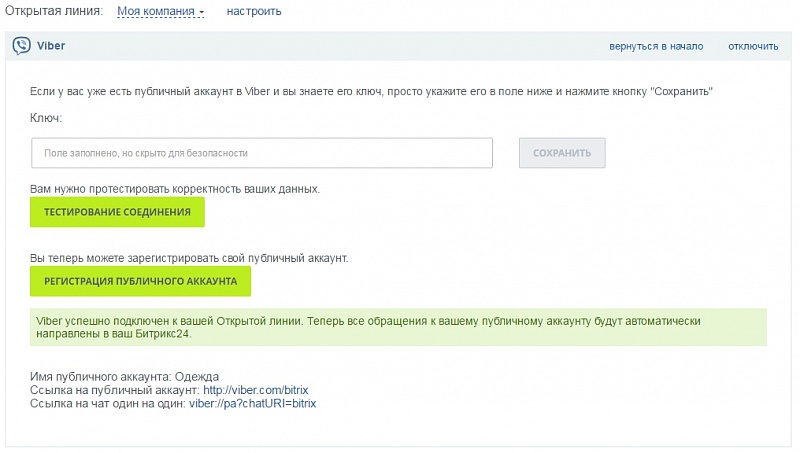Click the 'Открытая линия:' label

54,11
